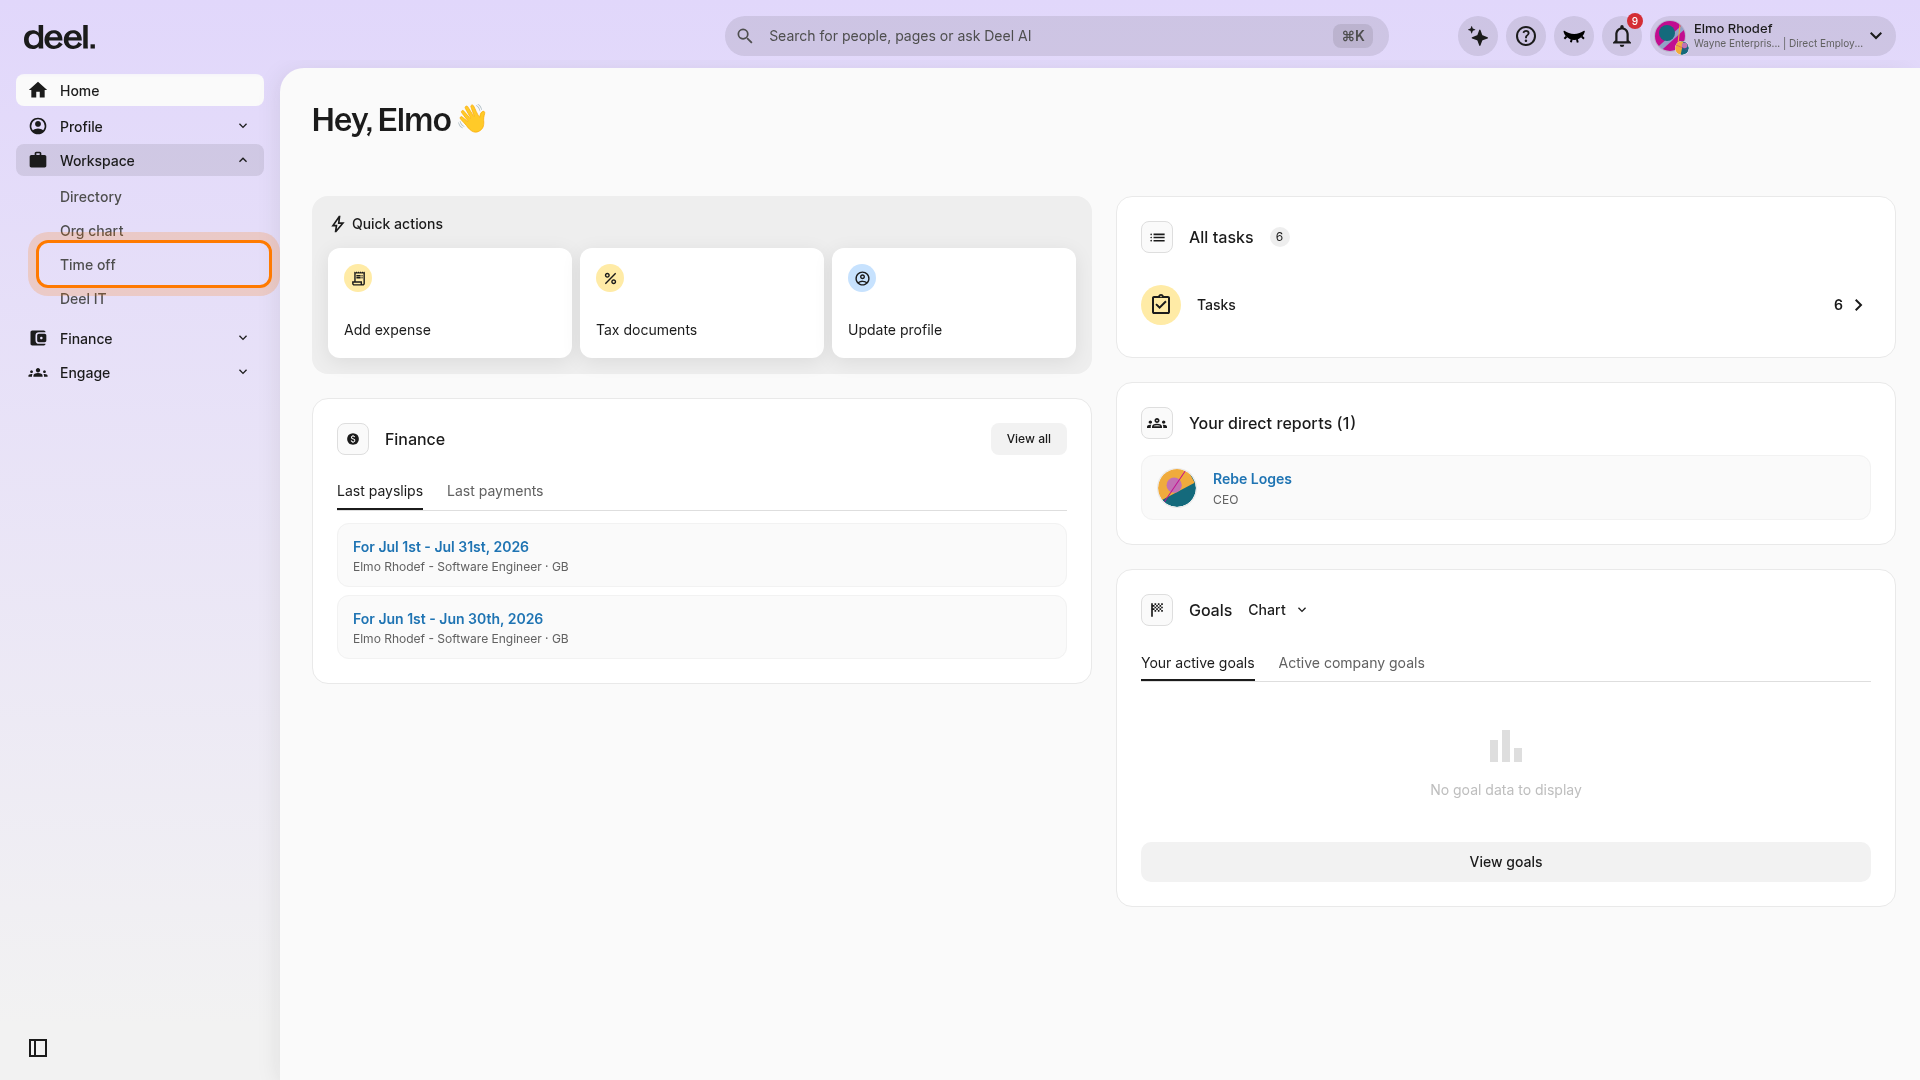Click Elmo Rhodef's avatar in header
This screenshot has height=1080, width=1920.
1670,37
